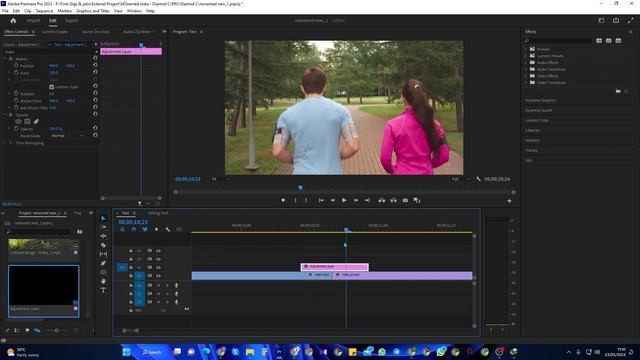
Task: Click the Mark Out button in Program monitor
Action: (x=306, y=200)
